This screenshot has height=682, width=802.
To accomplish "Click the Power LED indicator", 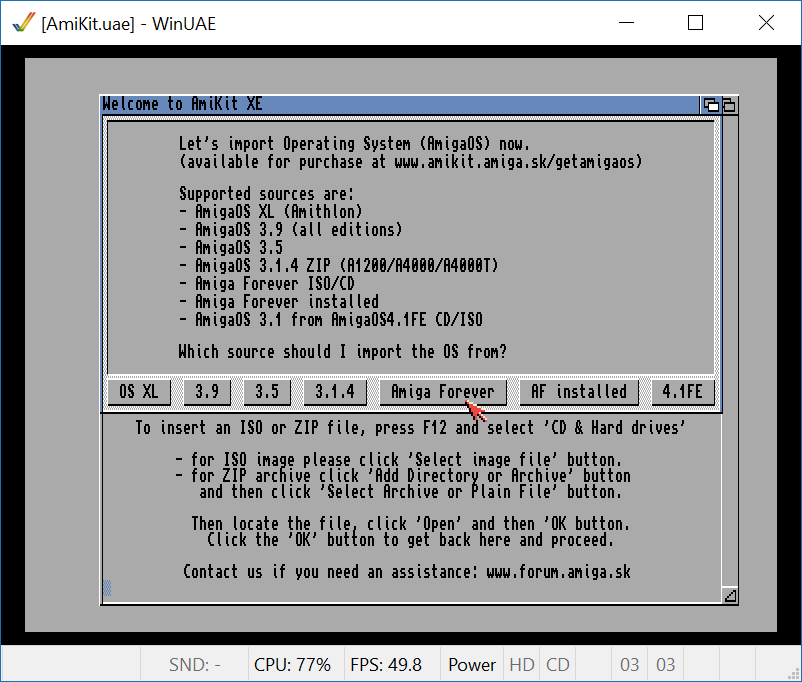I will pos(472,665).
